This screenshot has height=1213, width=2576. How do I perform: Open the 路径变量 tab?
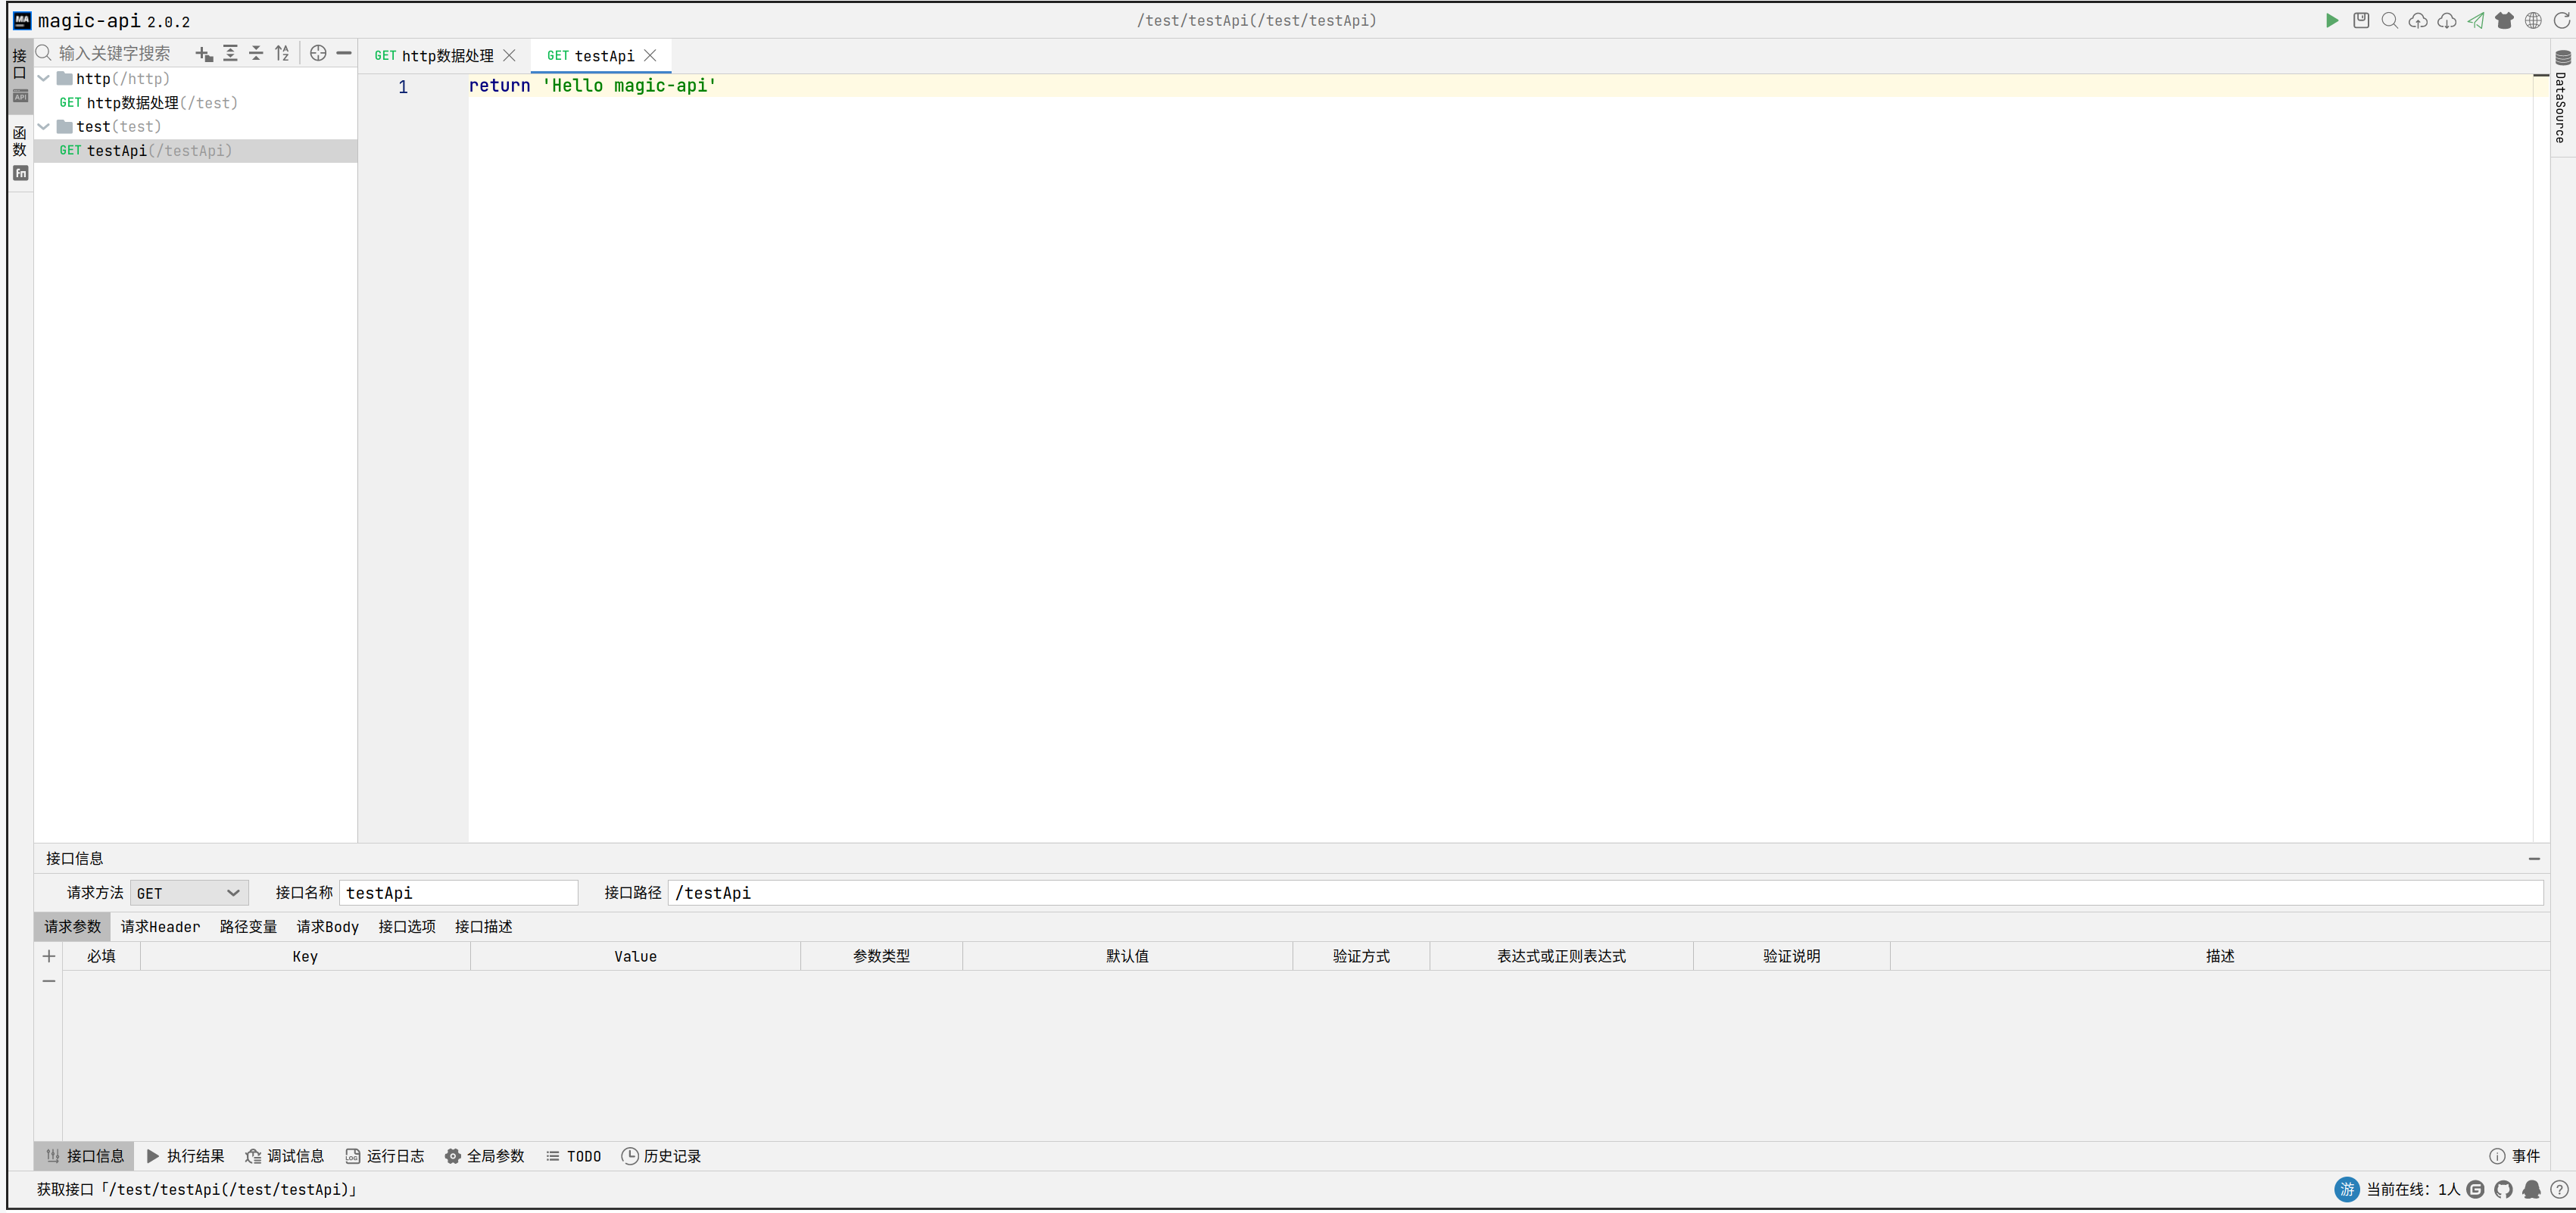[248, 927]
